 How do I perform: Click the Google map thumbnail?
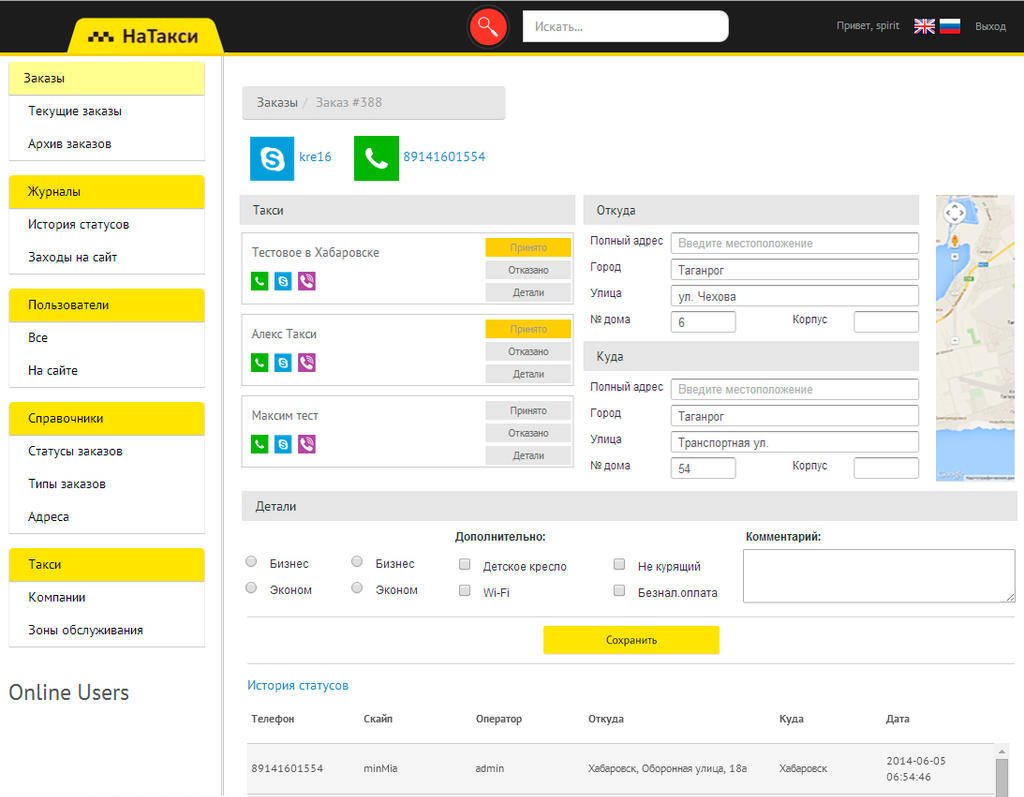[975, 338]
